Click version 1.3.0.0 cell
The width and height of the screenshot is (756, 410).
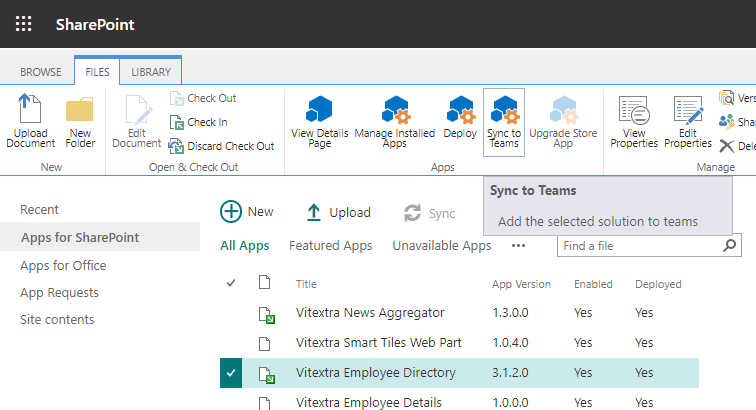[x=510, y=313]
